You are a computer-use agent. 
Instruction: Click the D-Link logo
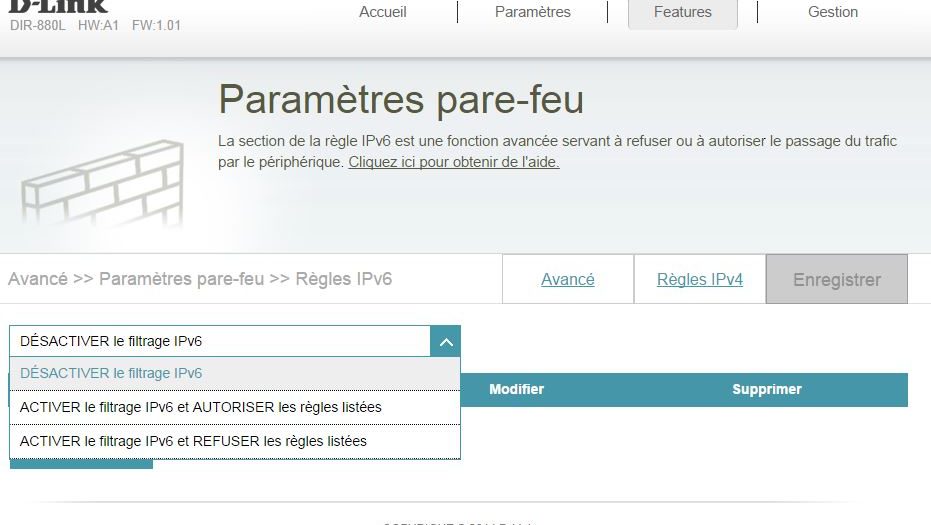58,6
